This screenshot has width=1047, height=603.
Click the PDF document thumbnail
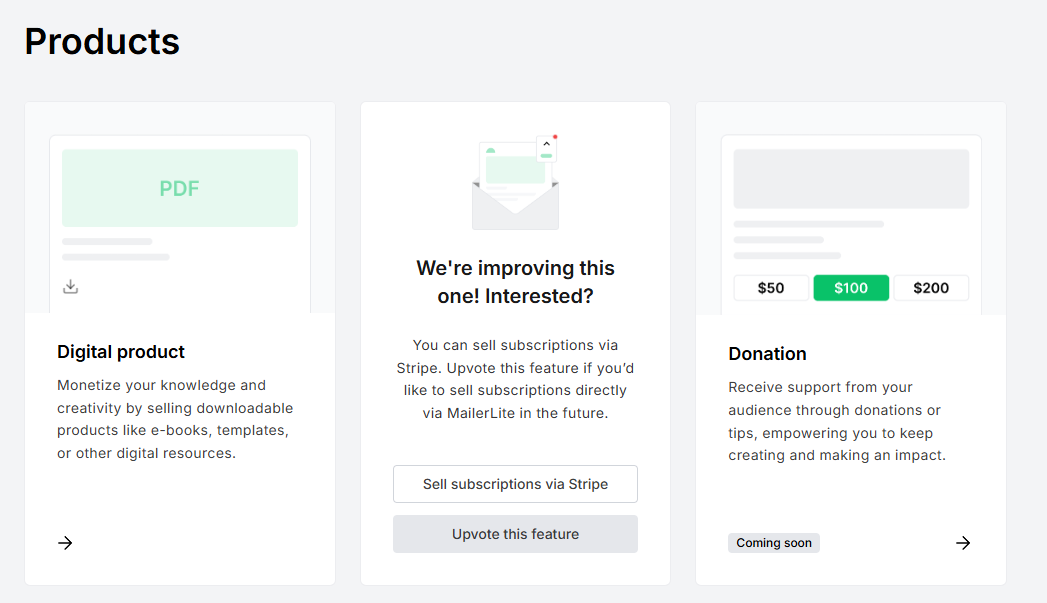180,187
